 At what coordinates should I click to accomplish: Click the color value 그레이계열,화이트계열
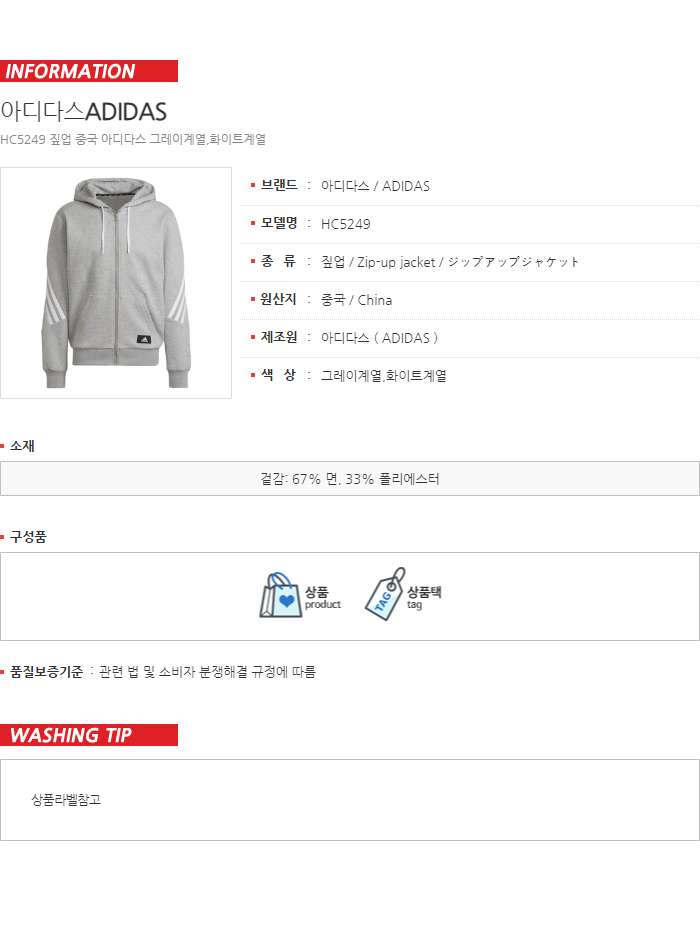[383, 376]
